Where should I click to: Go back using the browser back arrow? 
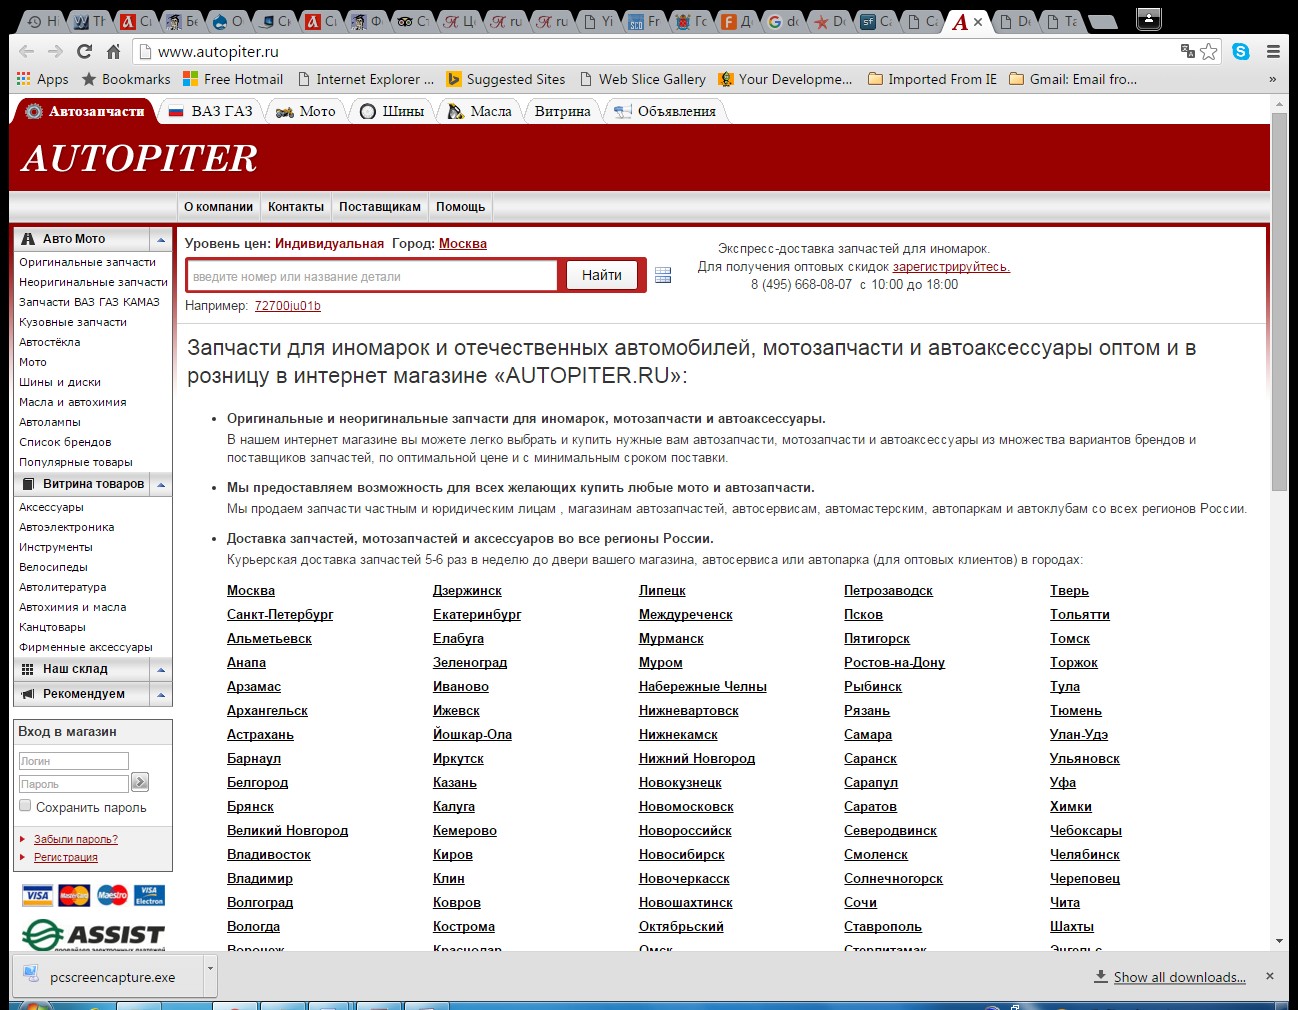[x=27, y=52]
